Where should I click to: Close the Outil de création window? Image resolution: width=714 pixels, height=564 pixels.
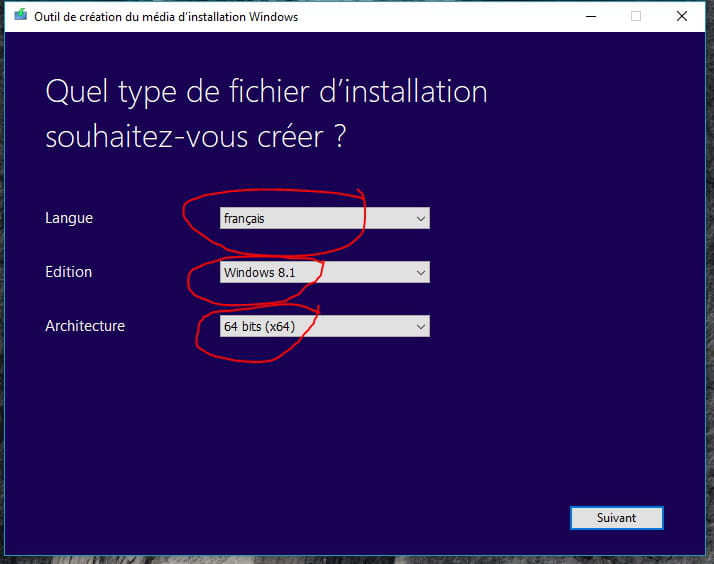(x=682, y=16)
